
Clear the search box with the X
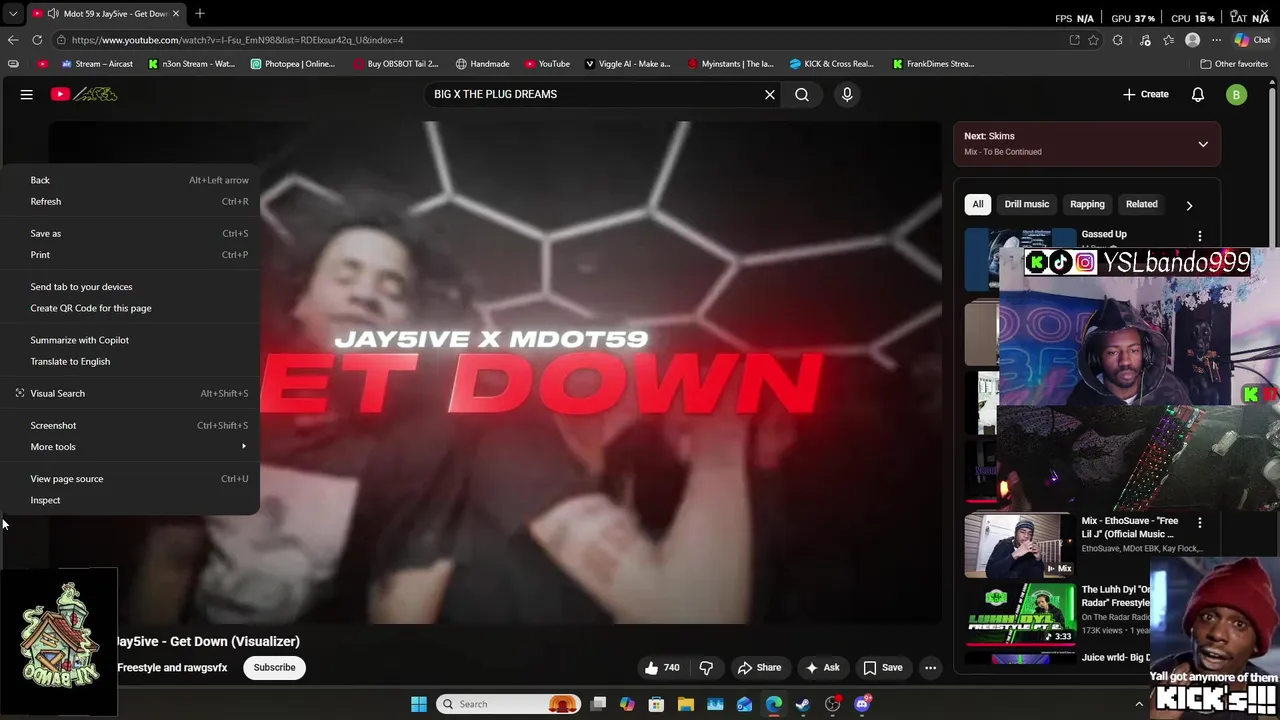pyautogui.click(x=770, y=94)
